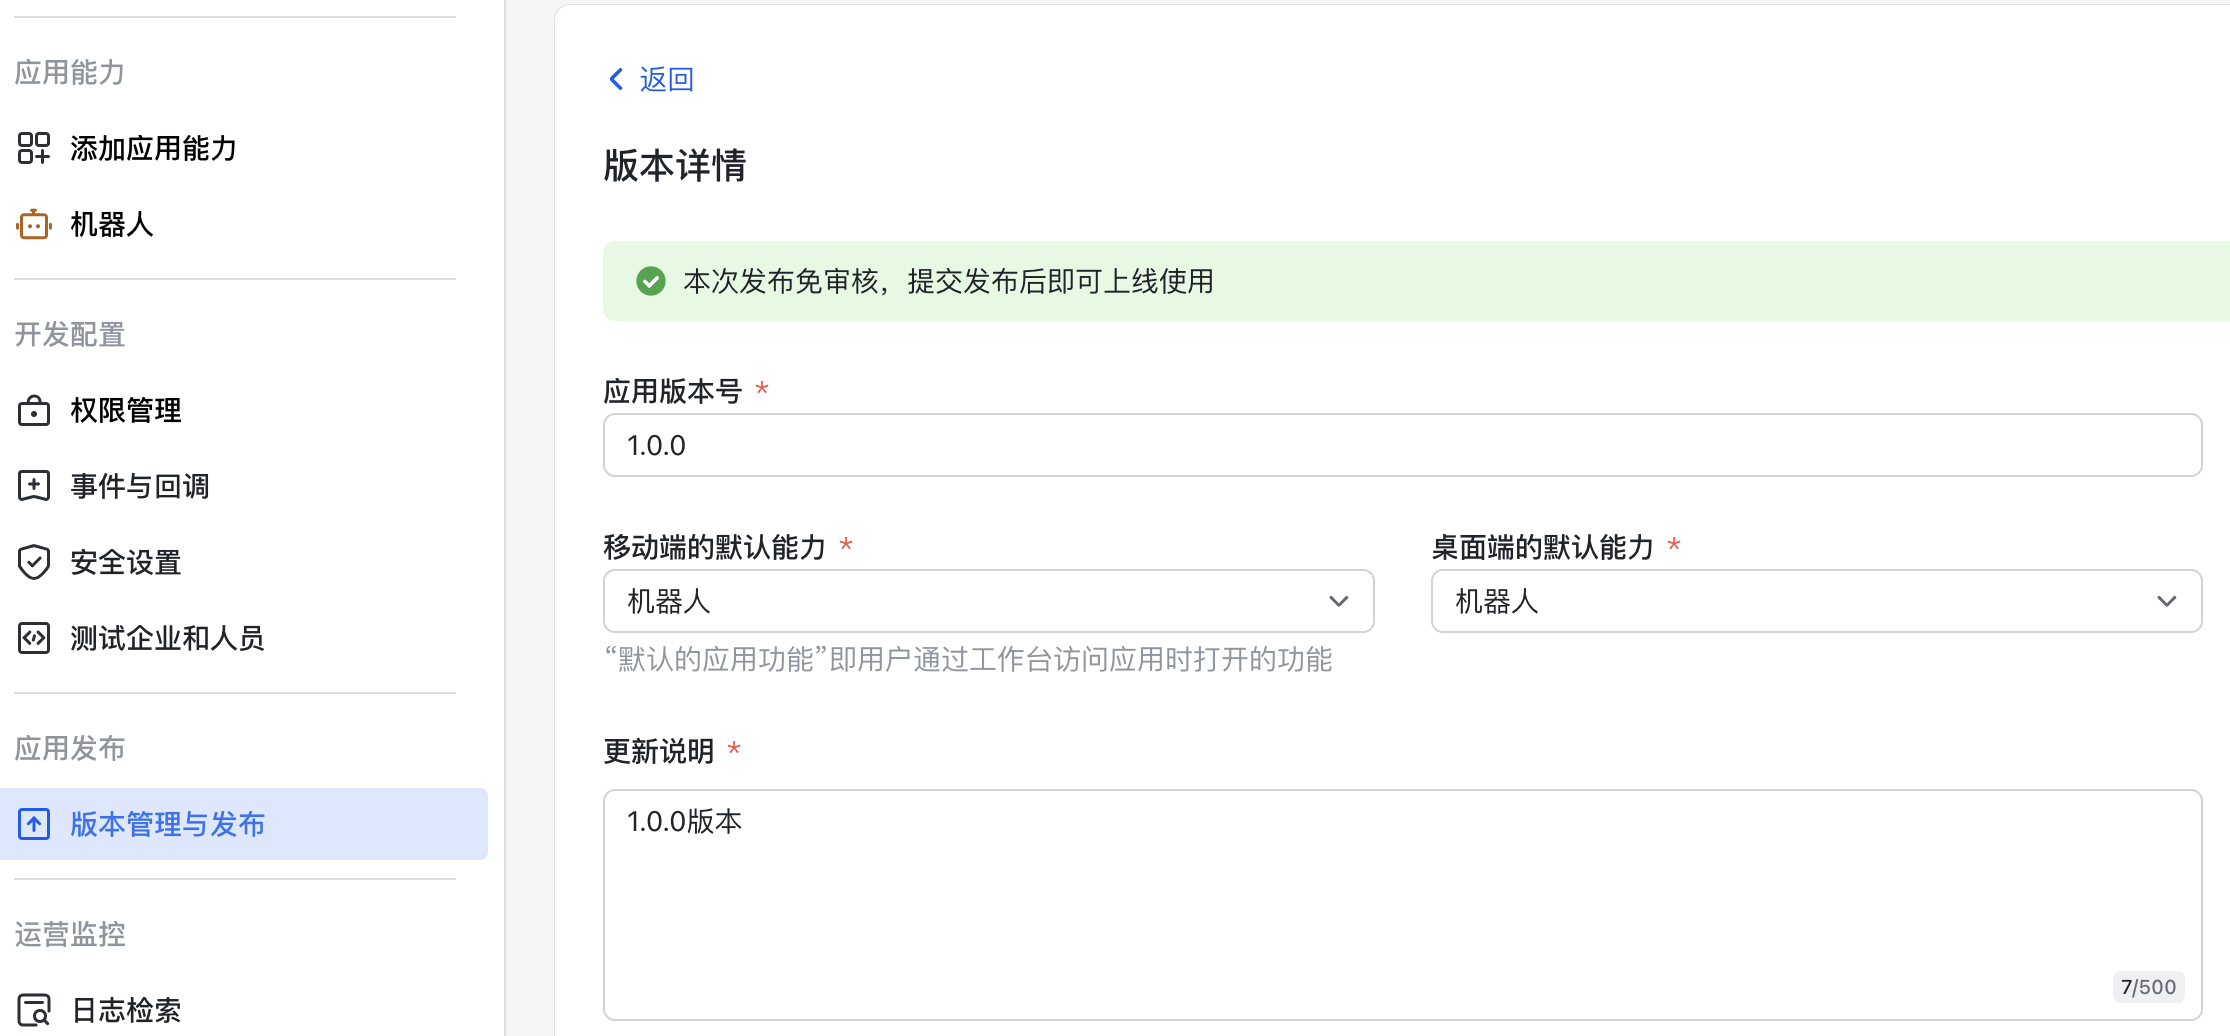Click the test enterprise and members icon
Screen dimensions: 2230x1036
point(34,638)
